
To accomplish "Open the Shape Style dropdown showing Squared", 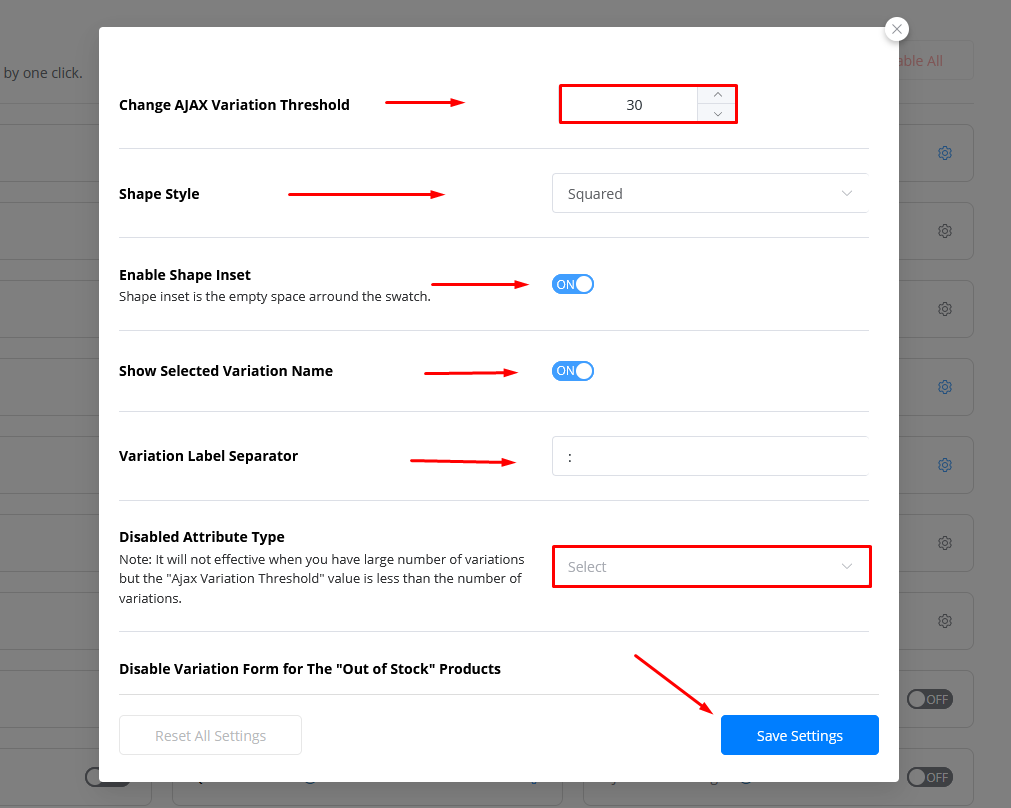I will click(x=700, y=194).
